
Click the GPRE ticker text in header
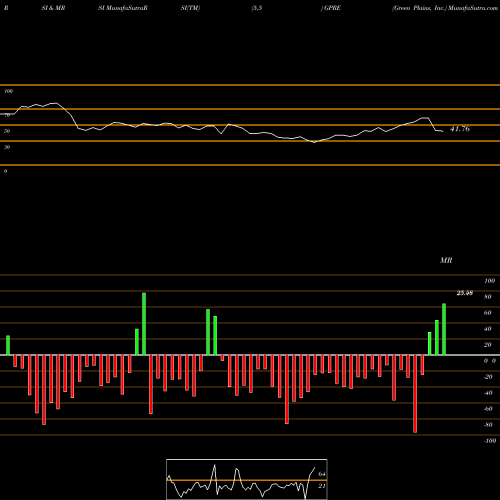[332, 8]
